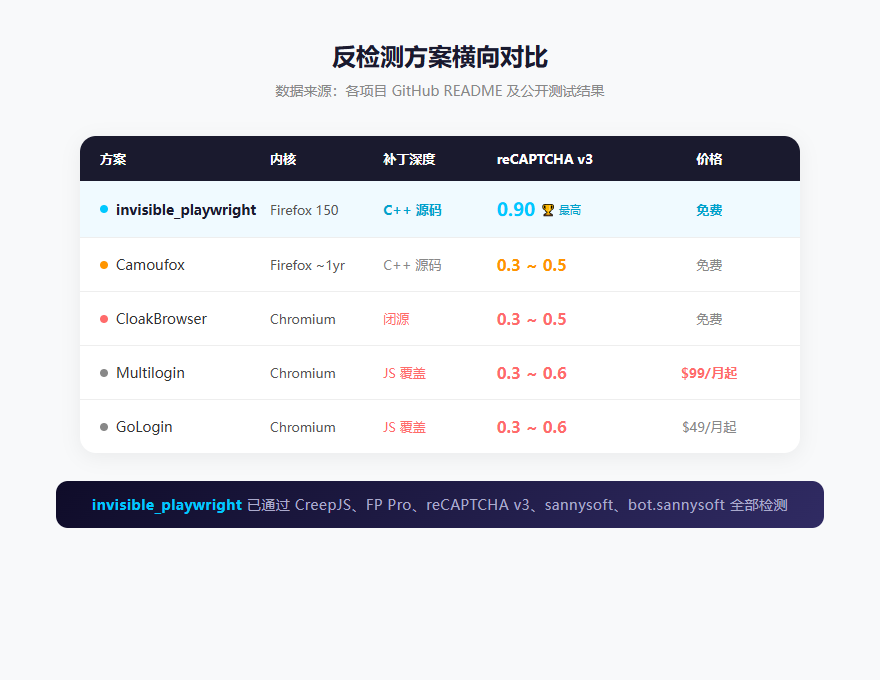Click 免费 price in CloakBrowser row
880x680 pixels.
(709, 319)
